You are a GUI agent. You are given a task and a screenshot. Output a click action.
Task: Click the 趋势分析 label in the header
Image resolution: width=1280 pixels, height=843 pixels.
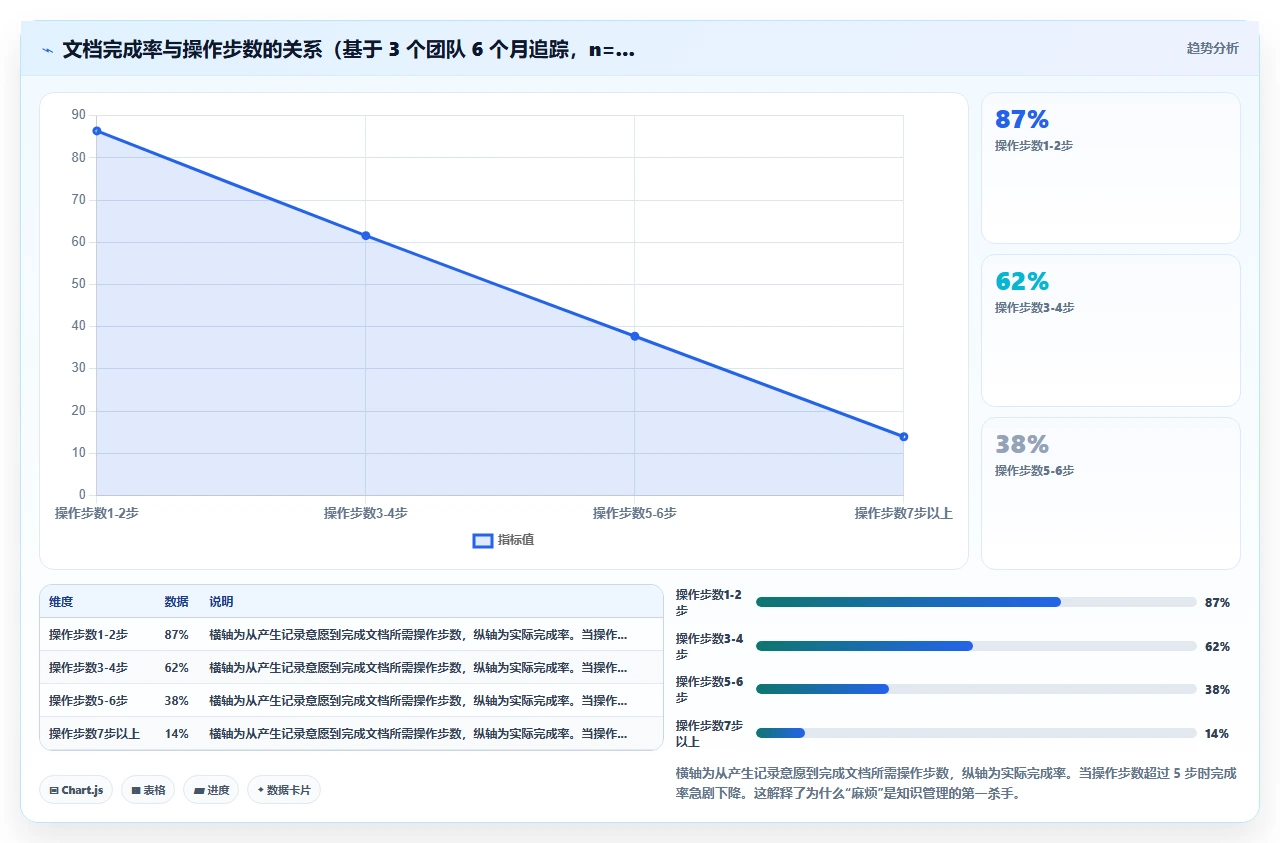[x=1212, y=48]
